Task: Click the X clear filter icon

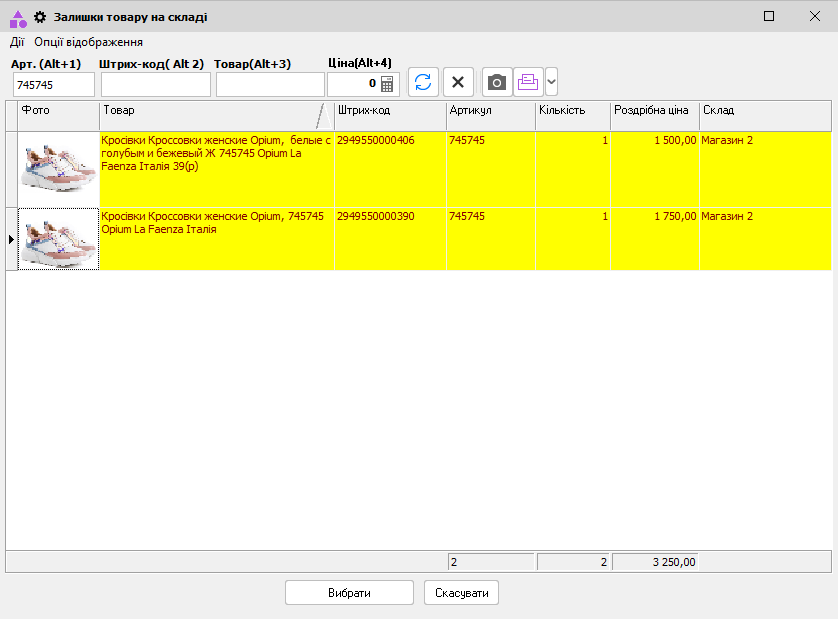Action: click(458, 83)
